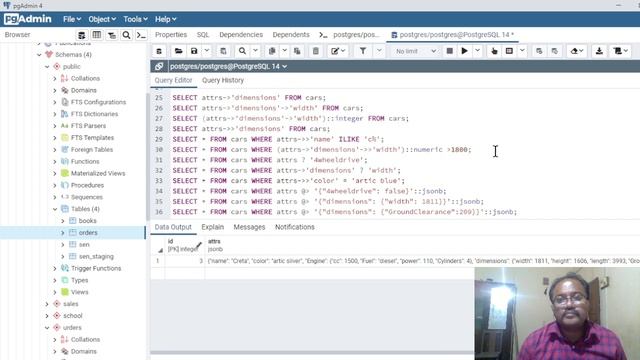Click Browser query tool icon
Image resolution: width=640 pixels, height=360 pixels.
coord(82,35)
